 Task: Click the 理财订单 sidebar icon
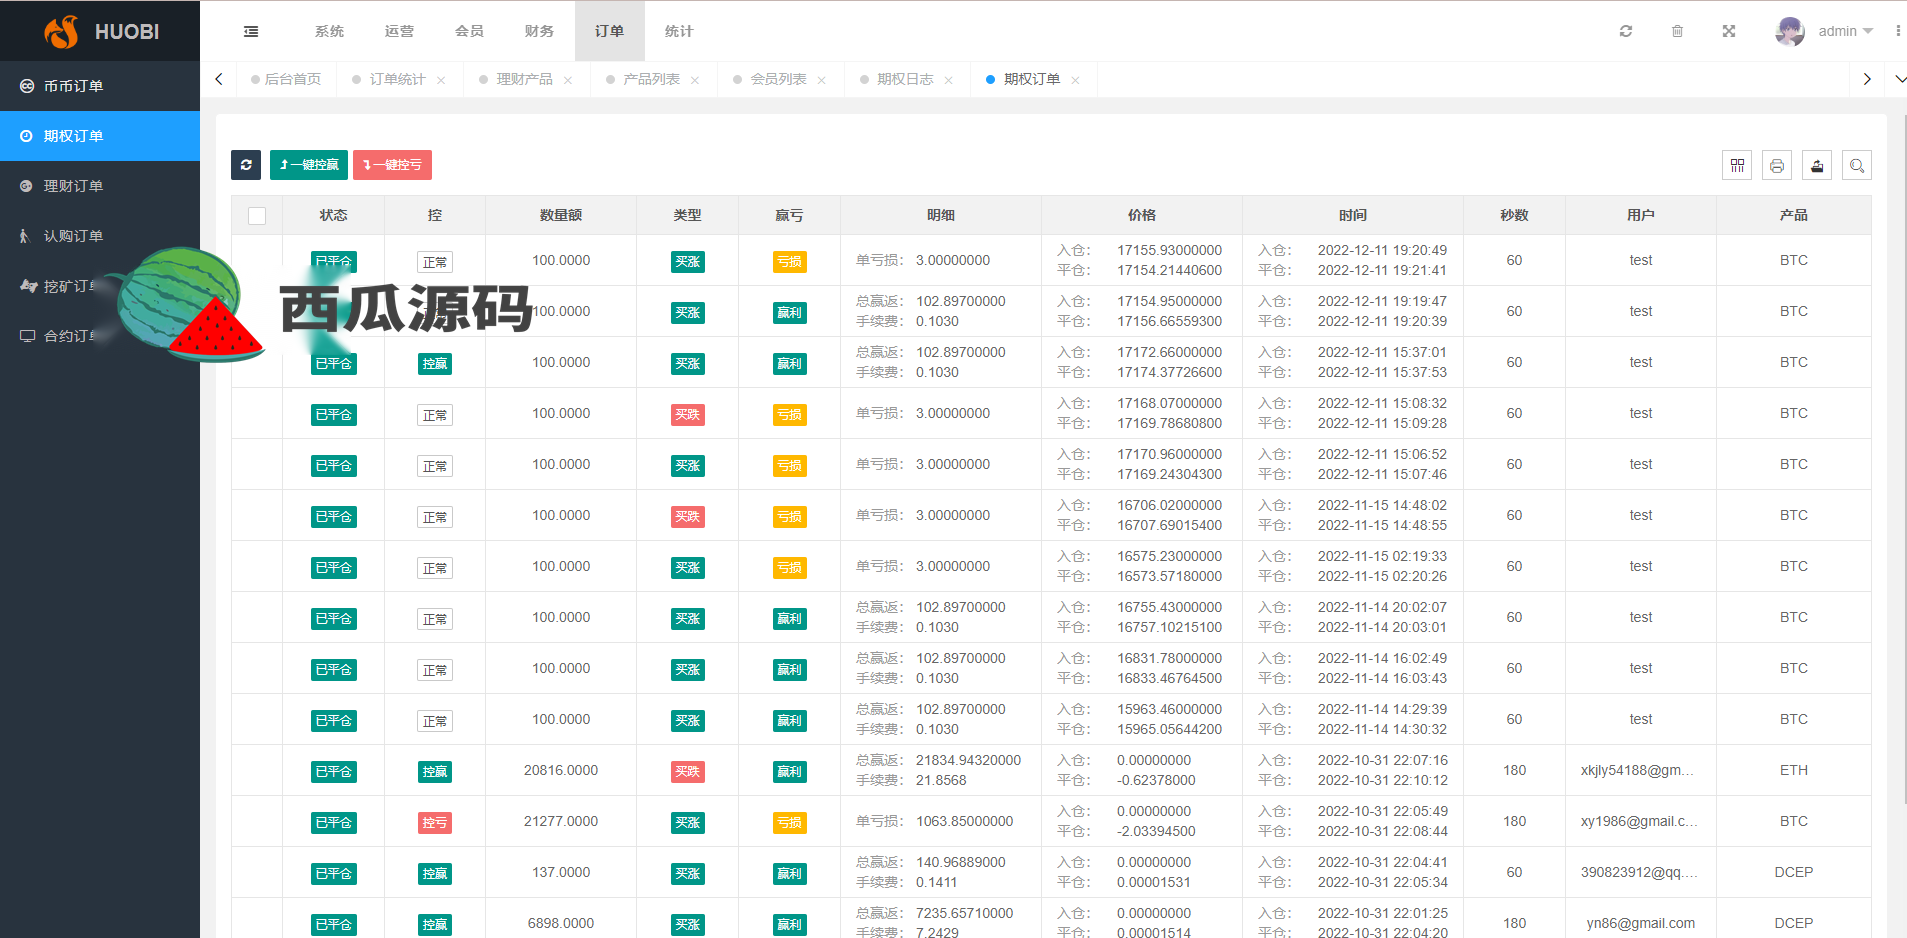27,186
